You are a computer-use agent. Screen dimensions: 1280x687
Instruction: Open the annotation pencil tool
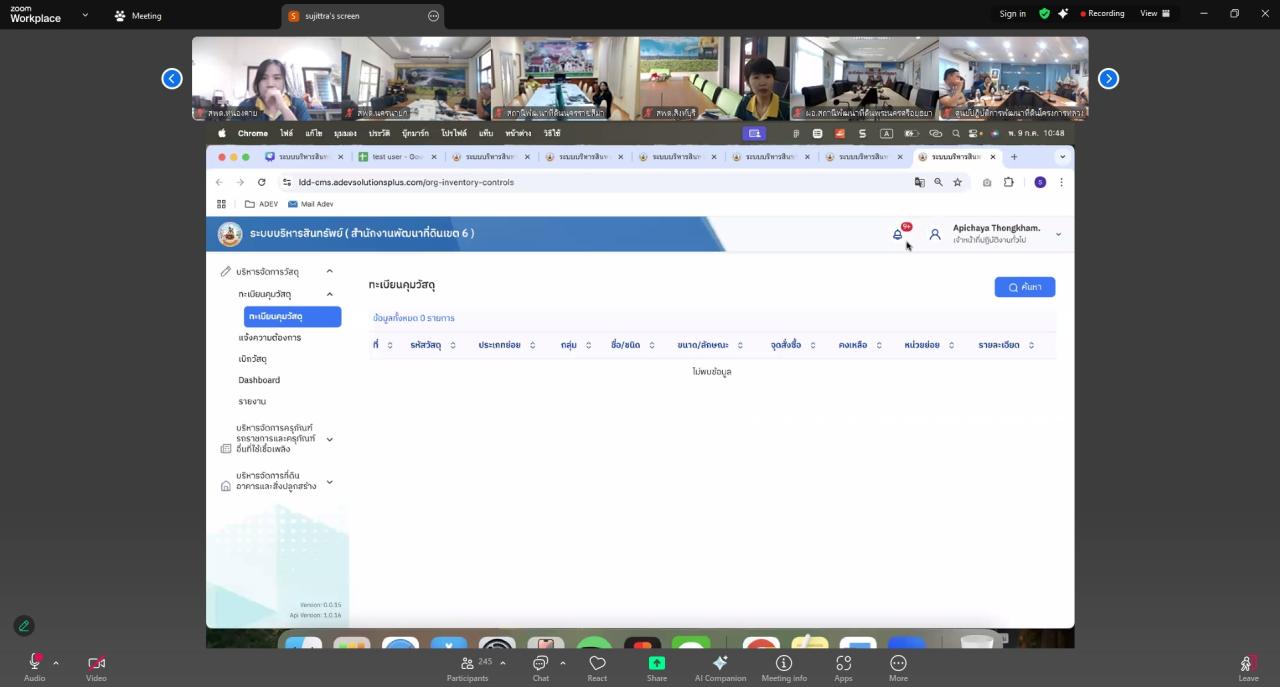tap(24, 626)
